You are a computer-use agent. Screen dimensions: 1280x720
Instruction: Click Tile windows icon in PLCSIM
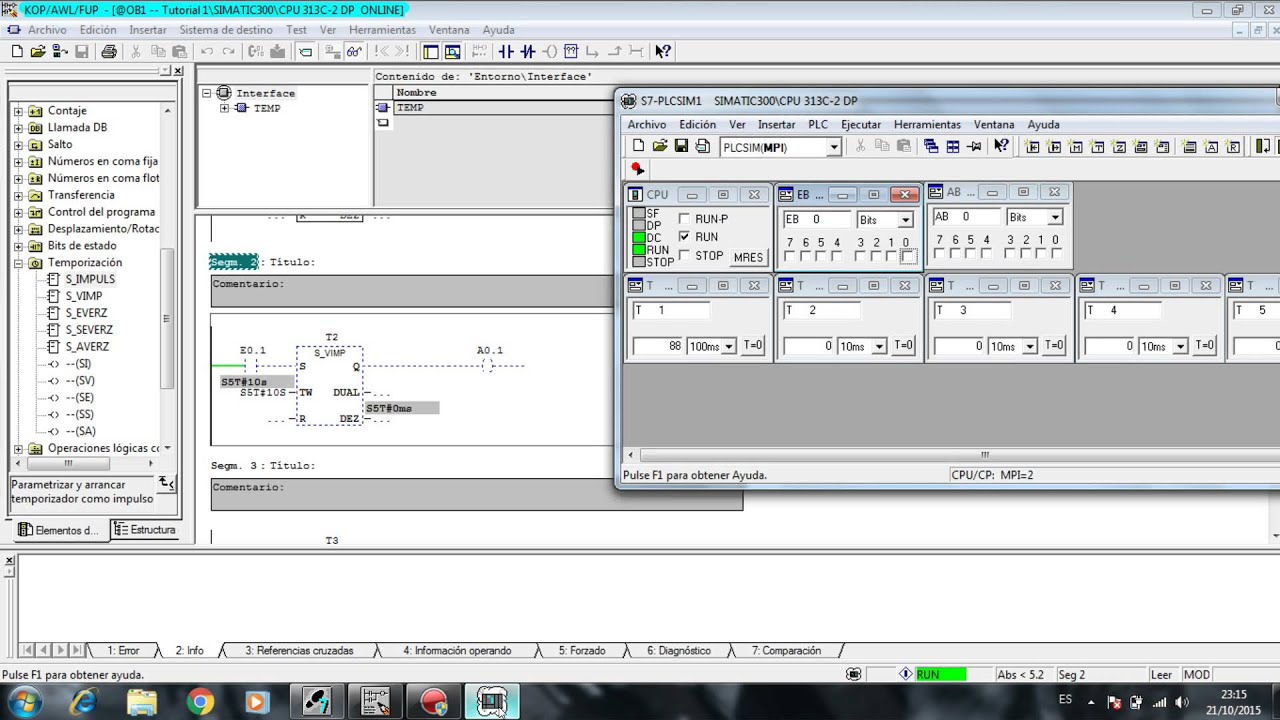pyautogui.click(x=953, y=146)
